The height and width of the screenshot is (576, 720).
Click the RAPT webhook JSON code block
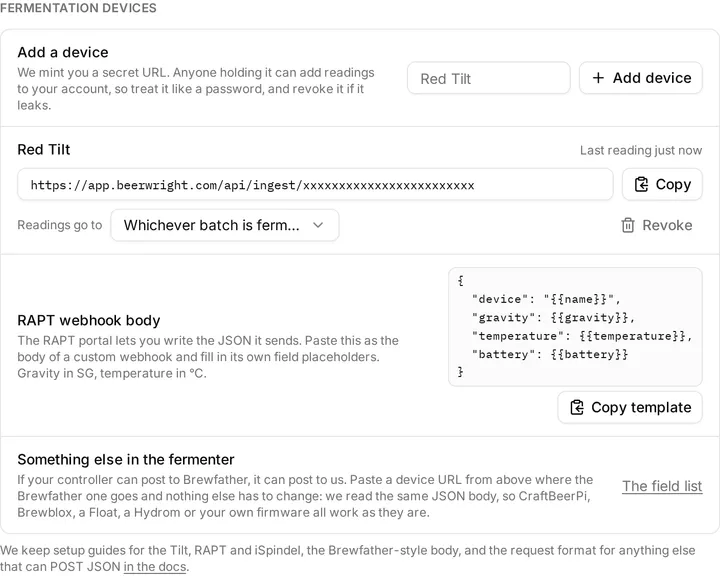click(575, 327)
